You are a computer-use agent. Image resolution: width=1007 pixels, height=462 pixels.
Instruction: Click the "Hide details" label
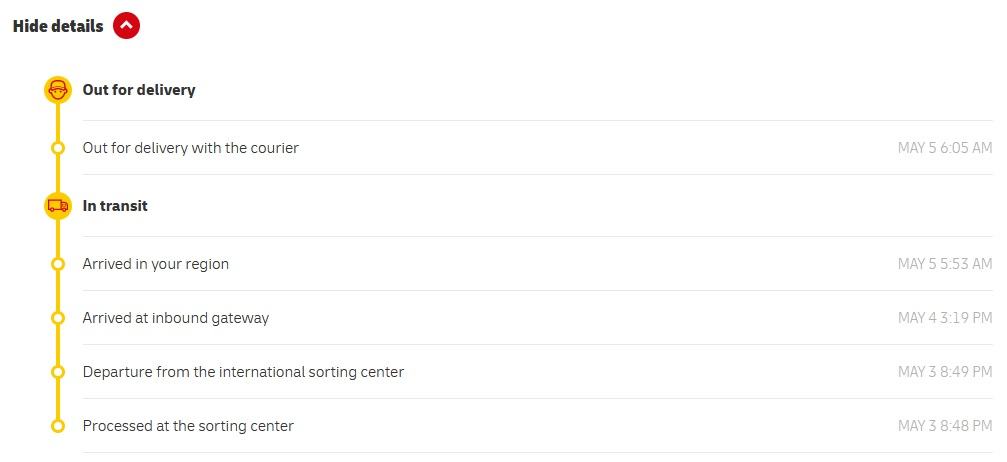pyautogui.click(x=58, y=27)
